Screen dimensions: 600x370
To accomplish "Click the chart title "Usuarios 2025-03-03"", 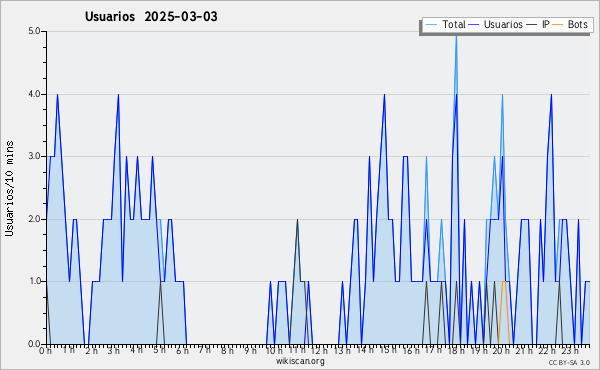I will pyautogui.click(x=151, y=16).
